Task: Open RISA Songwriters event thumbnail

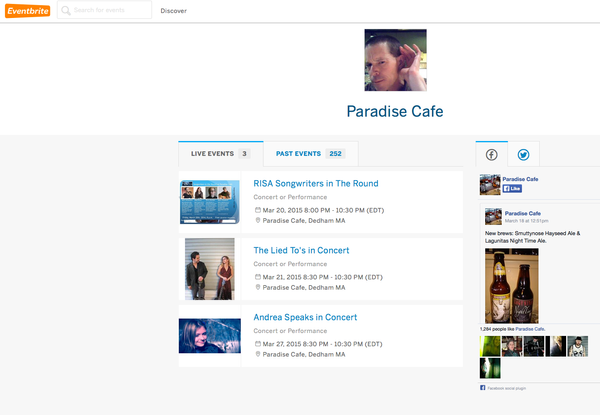Action: click(x=210, y=202)
